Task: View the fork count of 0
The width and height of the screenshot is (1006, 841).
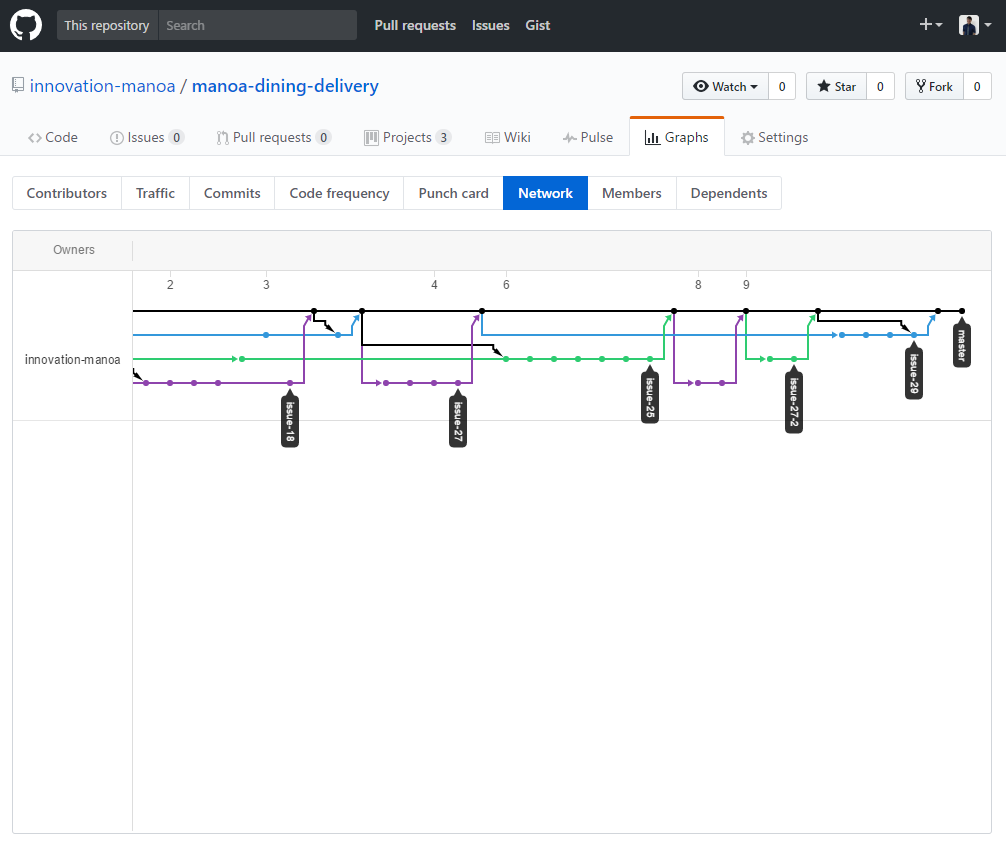Action: click(977, 87)
